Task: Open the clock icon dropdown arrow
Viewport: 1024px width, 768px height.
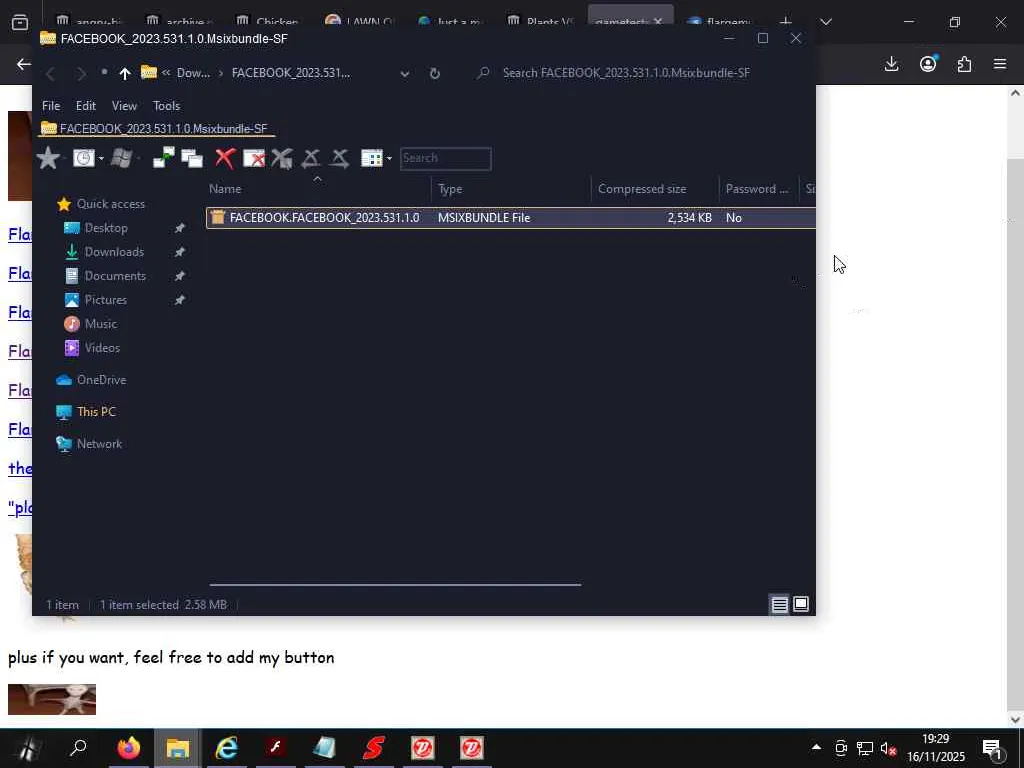Action: (x=101, y=159)
